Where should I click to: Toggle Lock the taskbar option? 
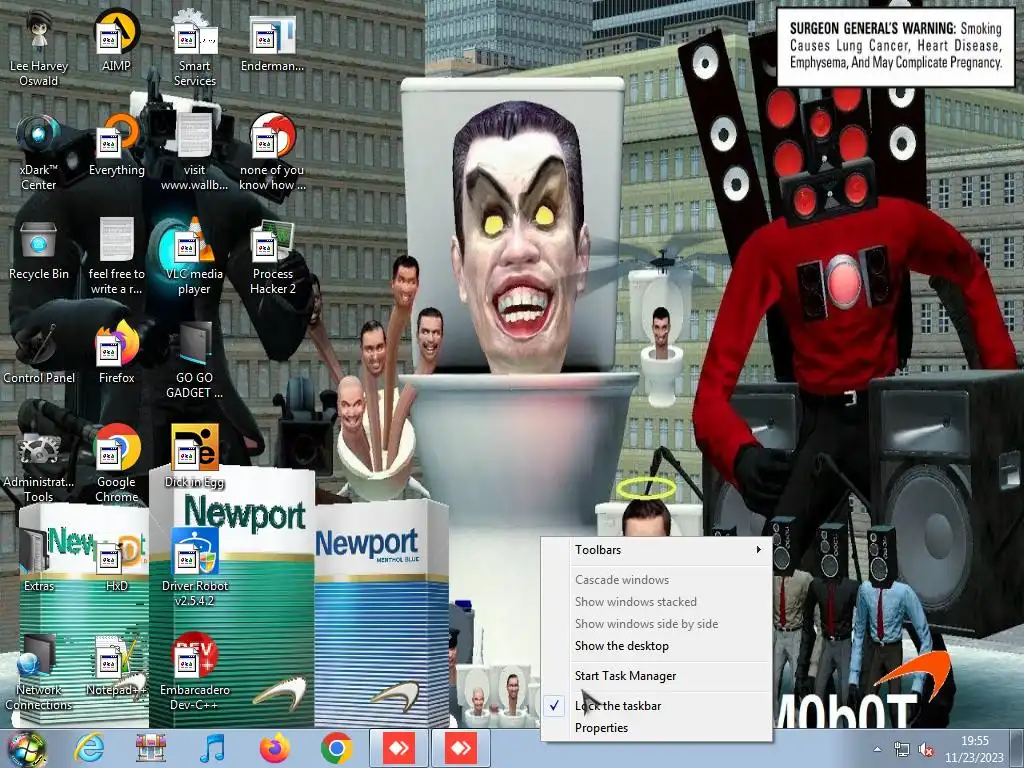coord(657,706)
